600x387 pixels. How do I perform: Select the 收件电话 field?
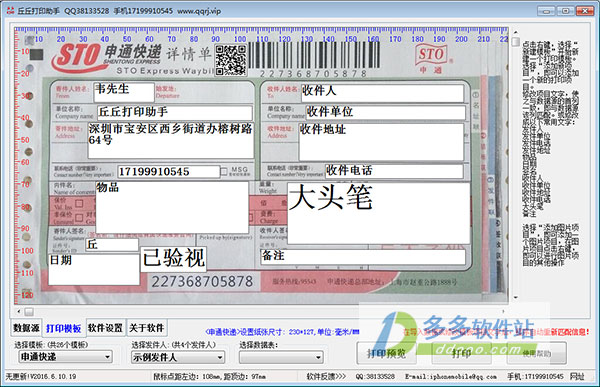point(394,171)
